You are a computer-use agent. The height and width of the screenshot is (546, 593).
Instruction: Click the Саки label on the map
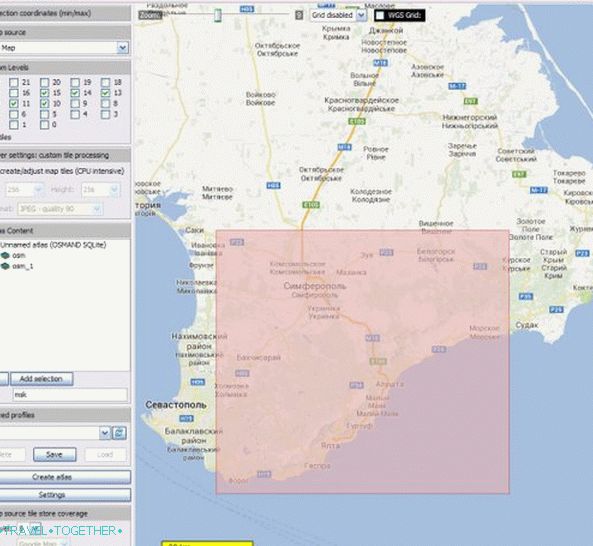[x=195, y=230]
